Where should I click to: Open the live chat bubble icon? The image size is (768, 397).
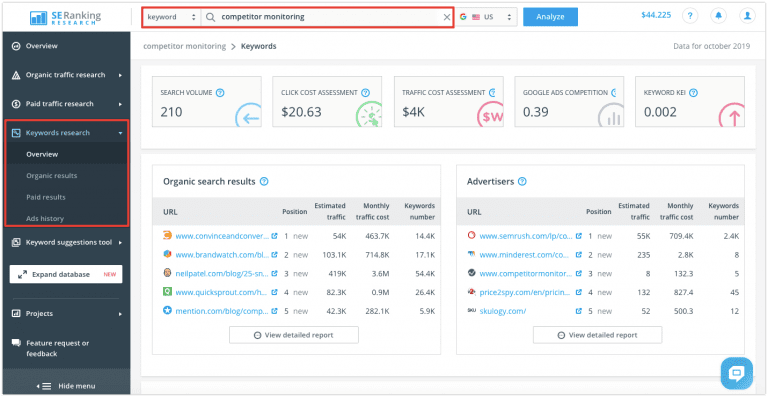tap(736, 374)
